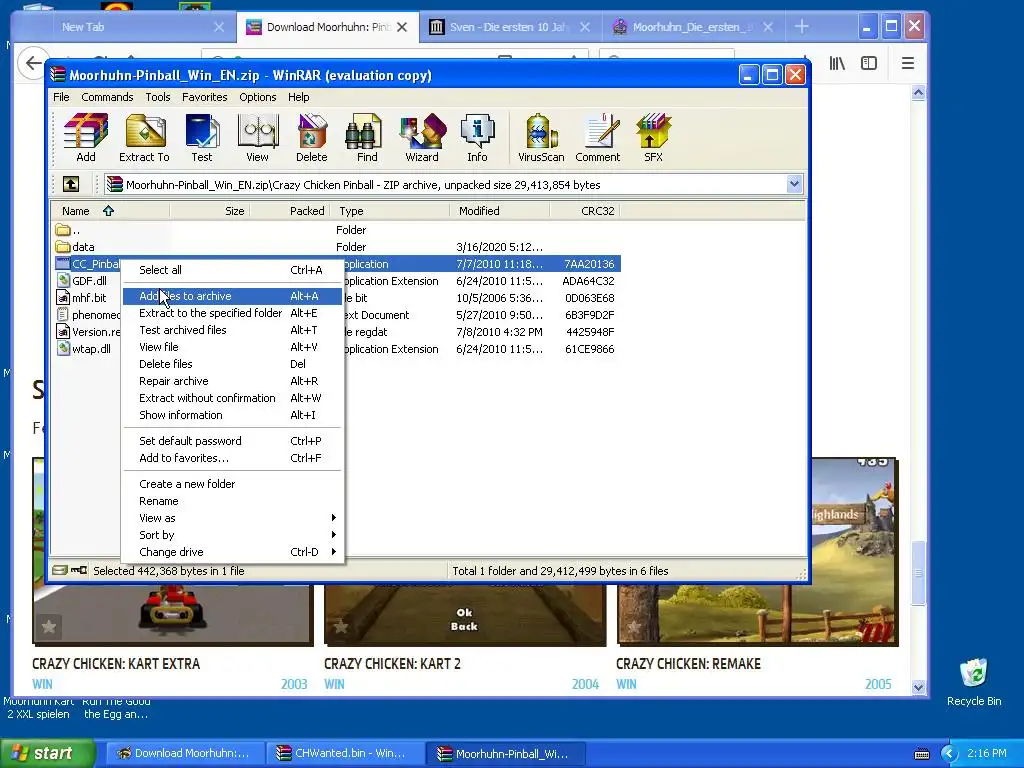Sort file list by CRC32 column header
Screen dimensions: 1024x768
(x=584, y=211)
